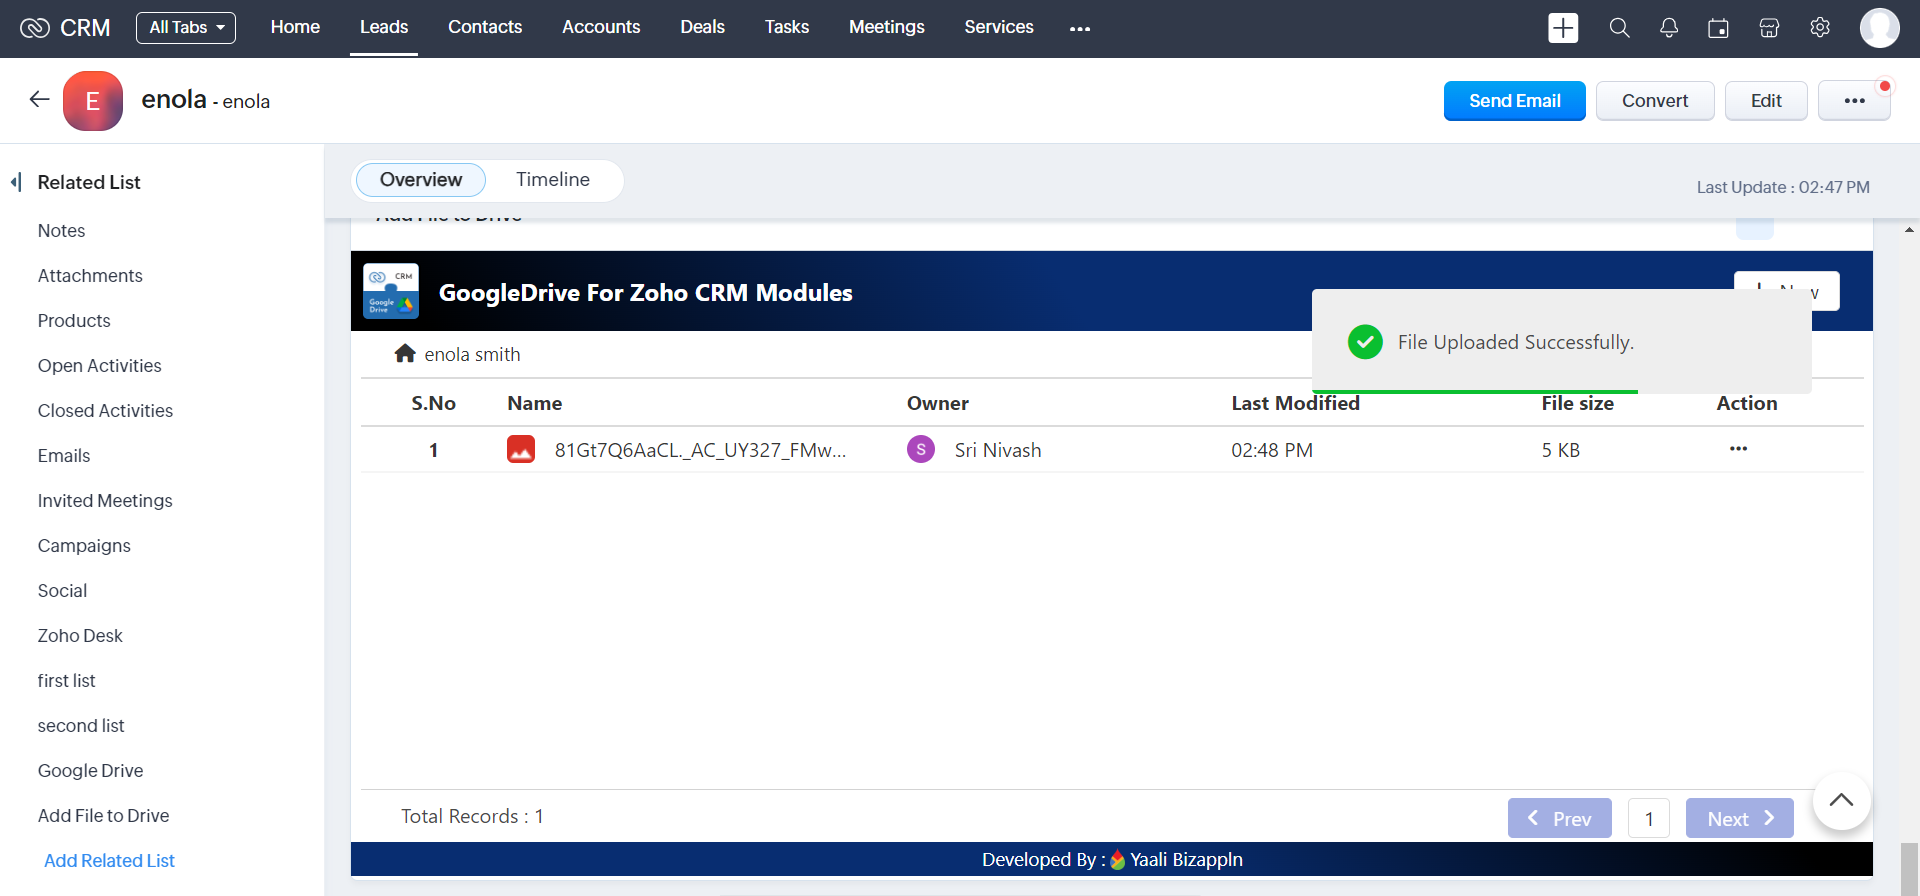Collapse the Related List sidebar

point(16,182)
